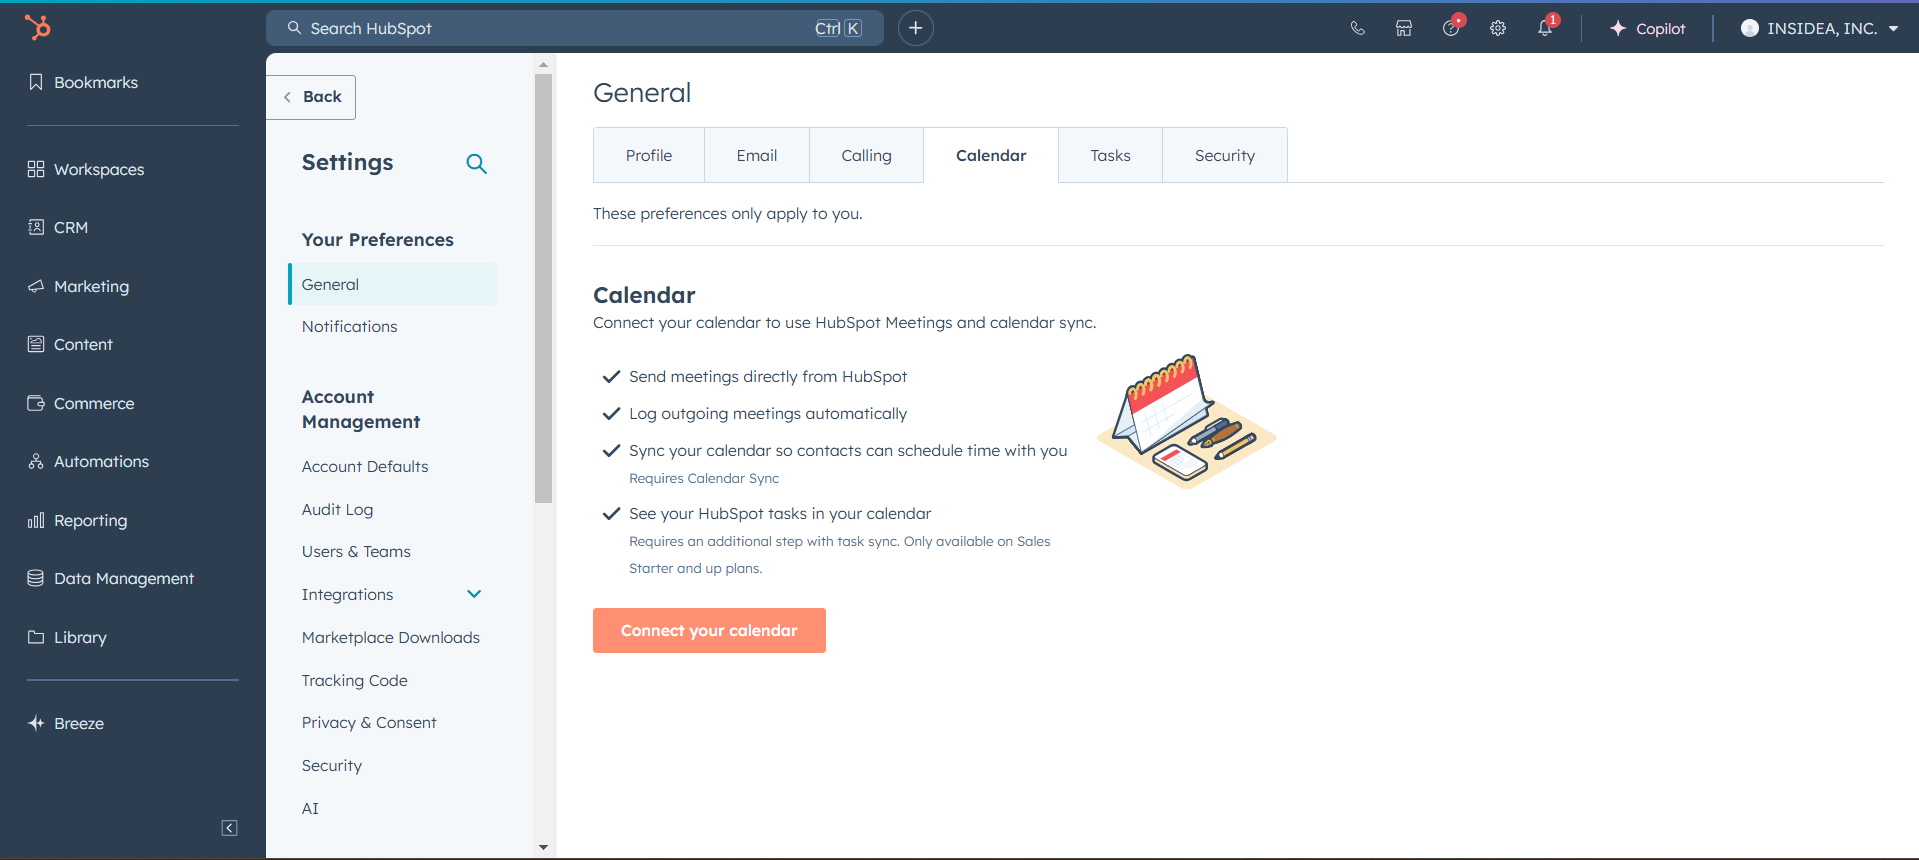Switch to the Email tab

tap(757, 155)
